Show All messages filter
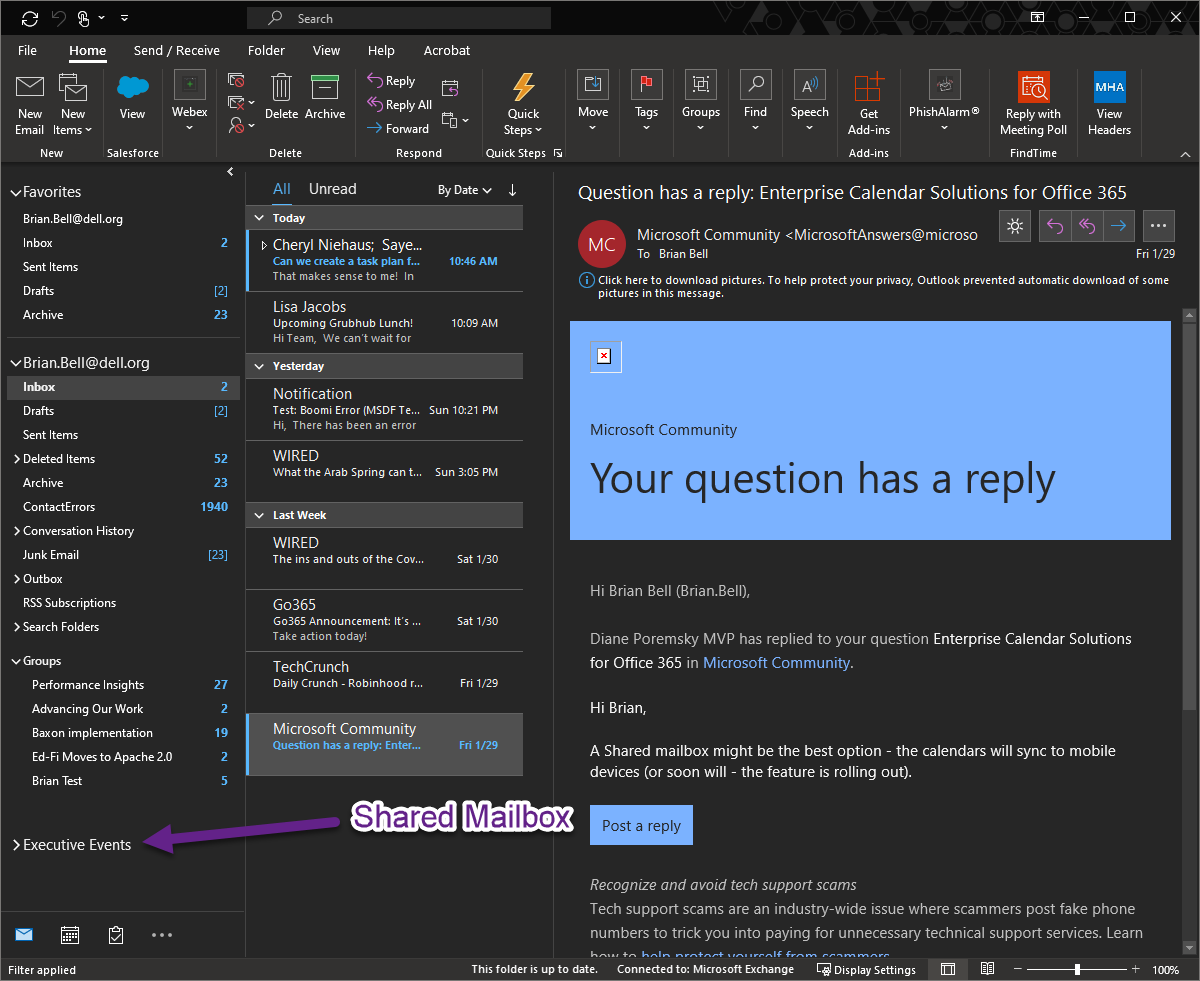This screenshot has width=1200, height=981. 282,189
